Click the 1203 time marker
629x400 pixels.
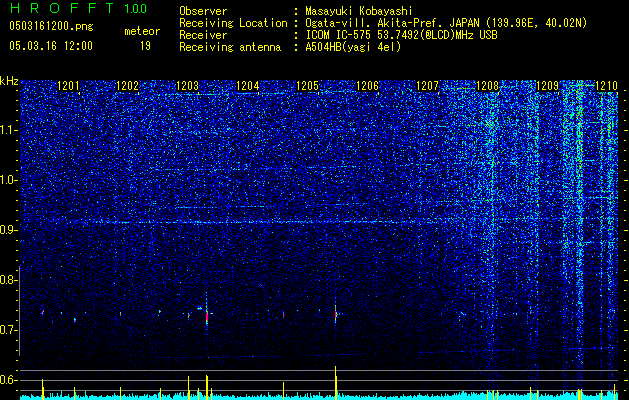tap(187, 86)
